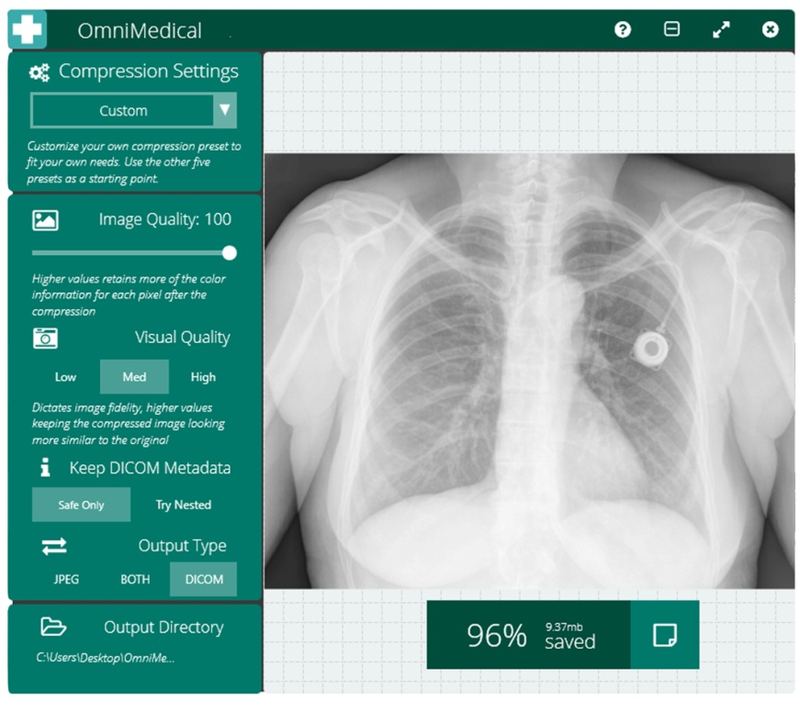The width and height of the screenshot is (800, 711).
Task: Click the Image Quality picture icon
Action: [x=45, y=220]
